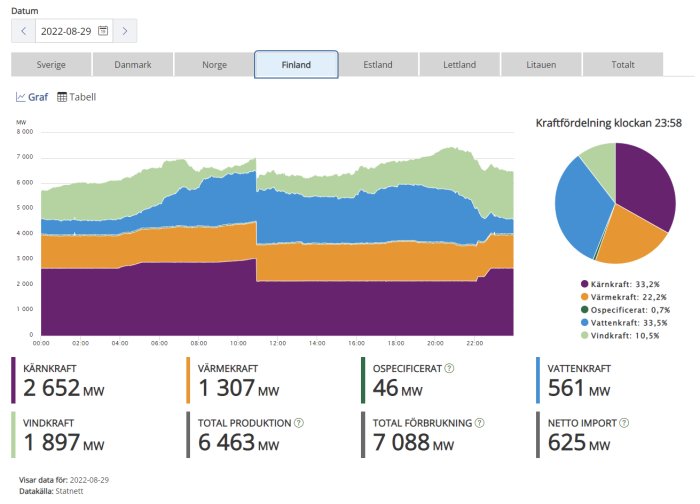This screenshot has width=700, height=504.
Task: Show the Lettland country tab
Action: (459, 65)
